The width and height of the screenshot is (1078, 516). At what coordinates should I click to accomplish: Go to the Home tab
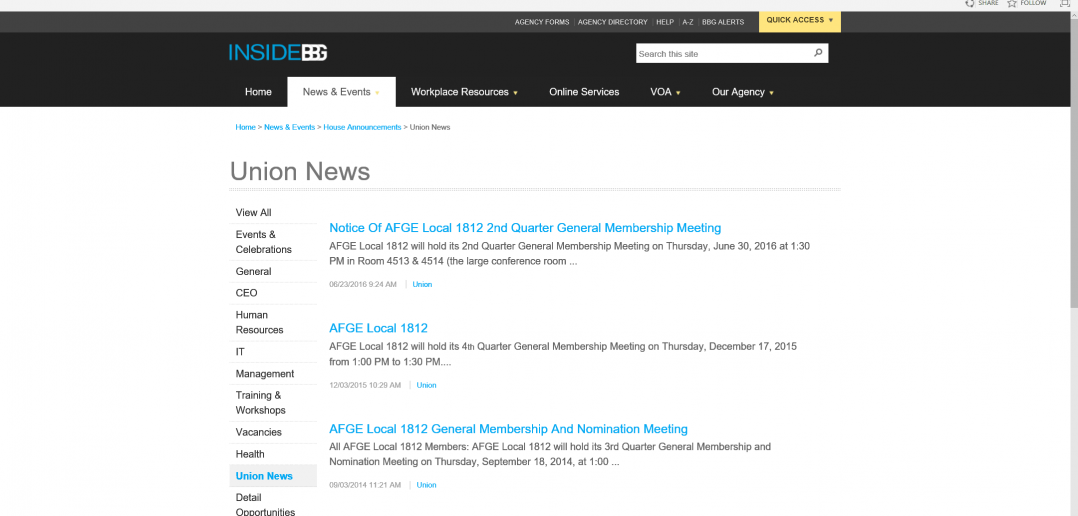pos(258,92)
